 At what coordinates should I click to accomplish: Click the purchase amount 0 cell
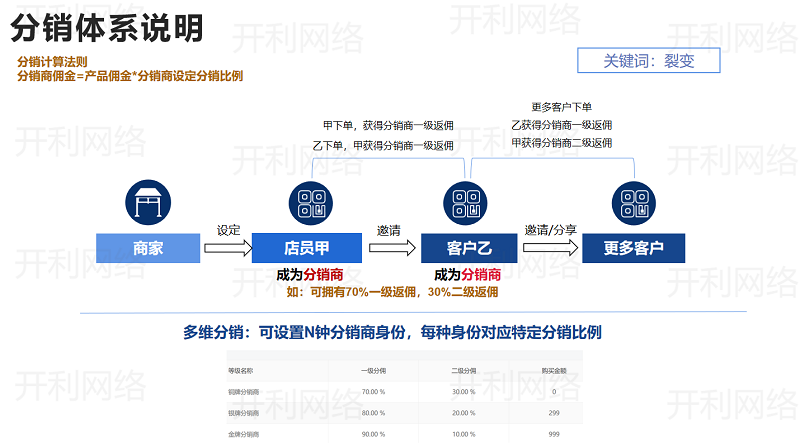click(554, 392)
